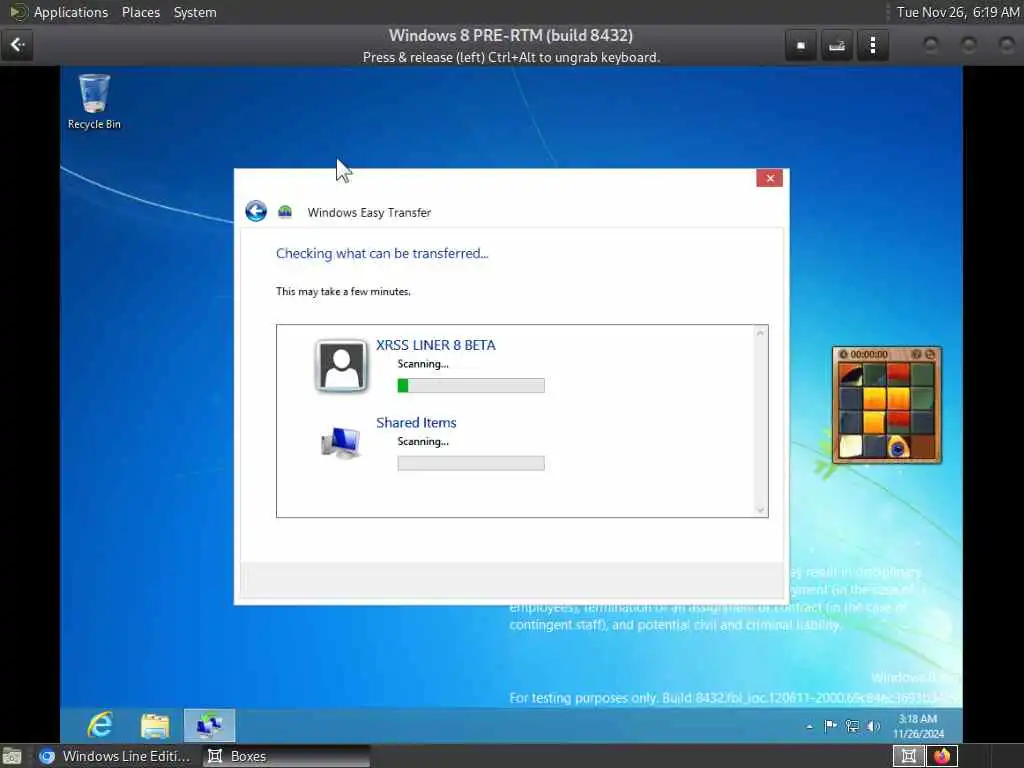Shuffle the puzzle gadget tiles

(x=930, y=354)
